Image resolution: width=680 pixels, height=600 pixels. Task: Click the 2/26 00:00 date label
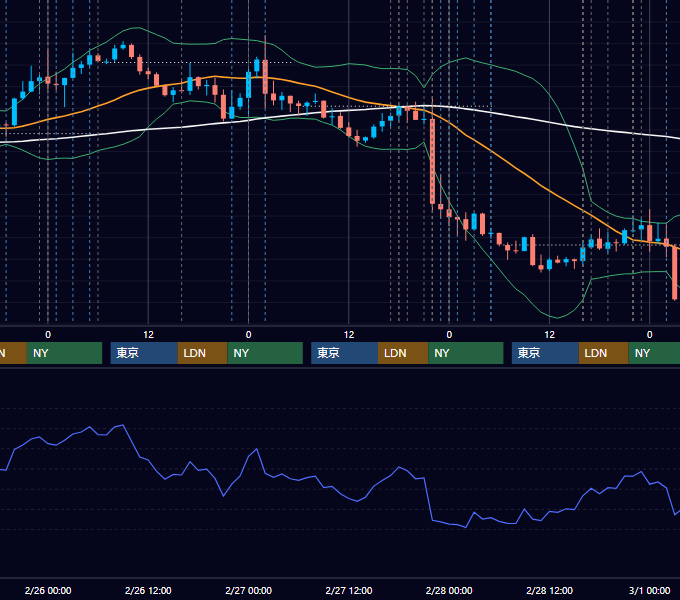pyautogui.click(x=48, y=590)
